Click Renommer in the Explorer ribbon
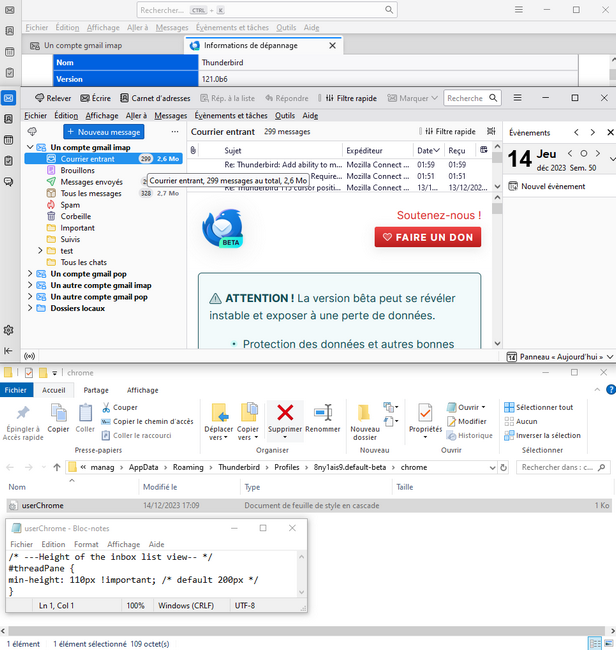 [x=323, y=418]
